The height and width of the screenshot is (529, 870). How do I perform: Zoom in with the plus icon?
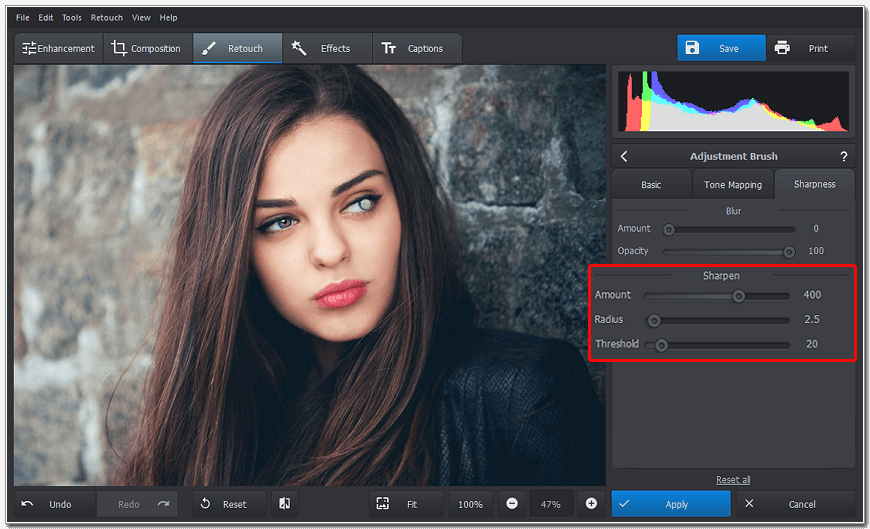click(591, 503)
